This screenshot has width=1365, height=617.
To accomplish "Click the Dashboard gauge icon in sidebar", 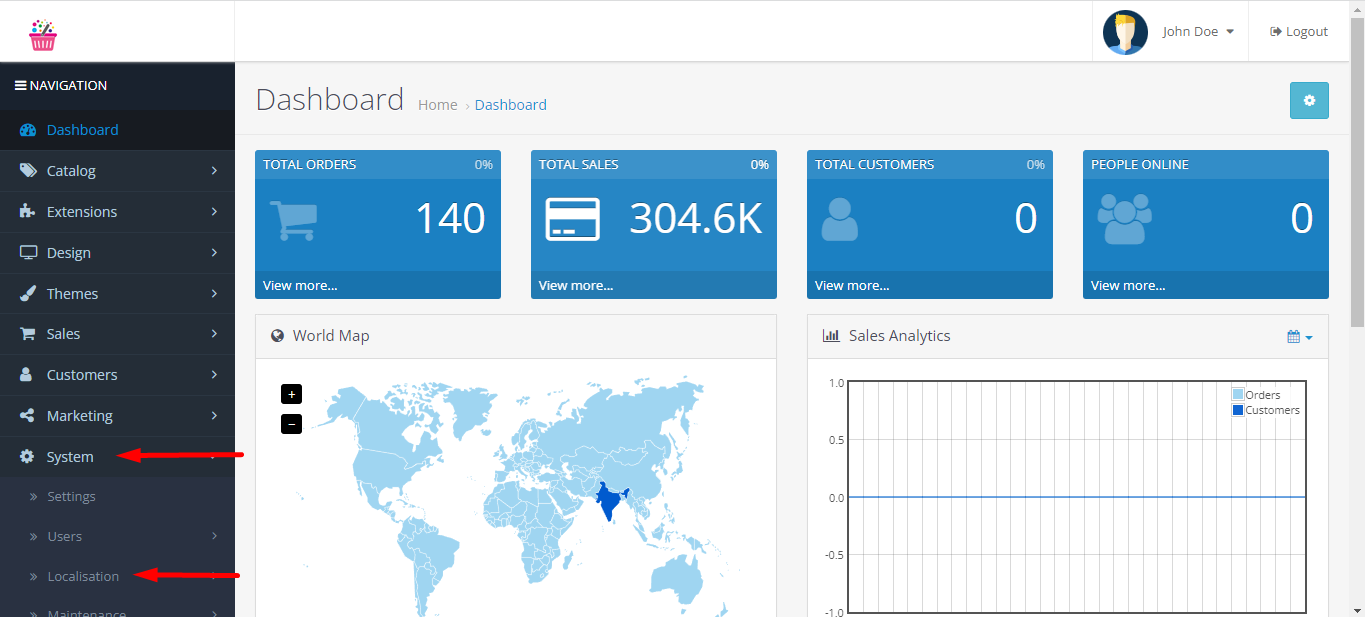I will [28, 130].
